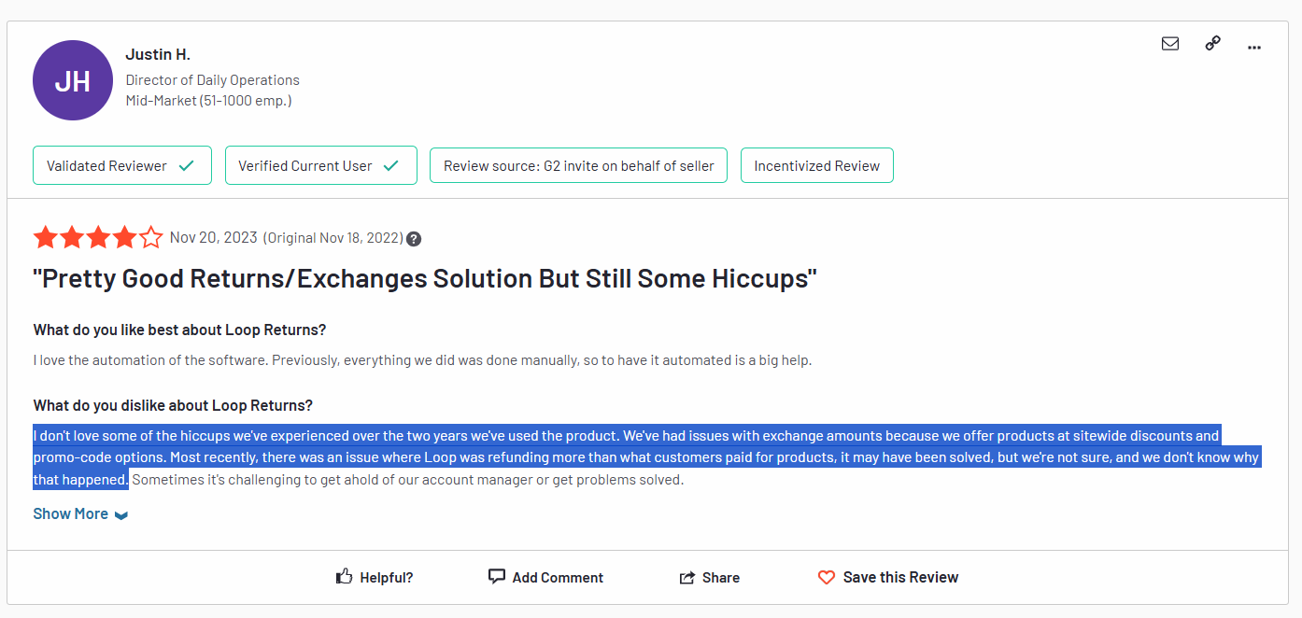
Task: Open Justin H. reviewer name
Action: point(158,54)
